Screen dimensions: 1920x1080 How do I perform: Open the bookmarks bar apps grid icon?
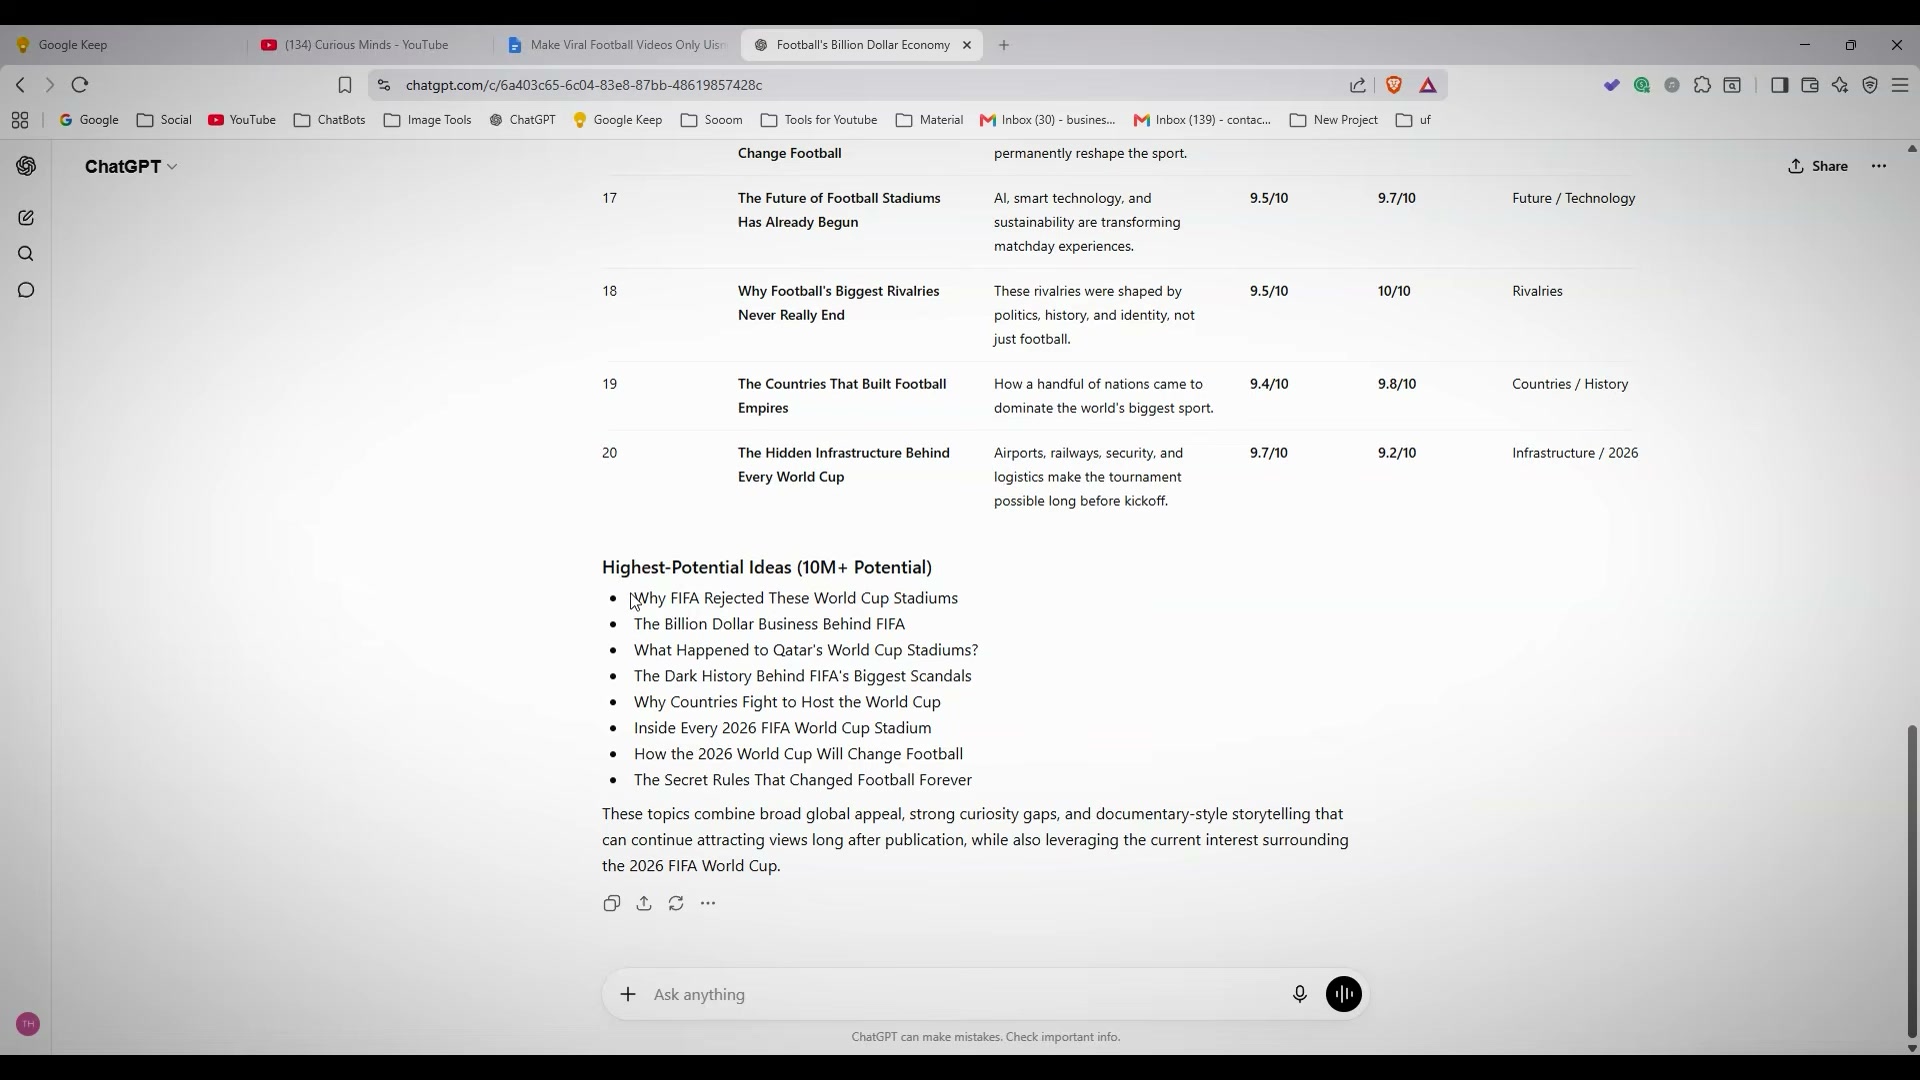click(20, 120)
